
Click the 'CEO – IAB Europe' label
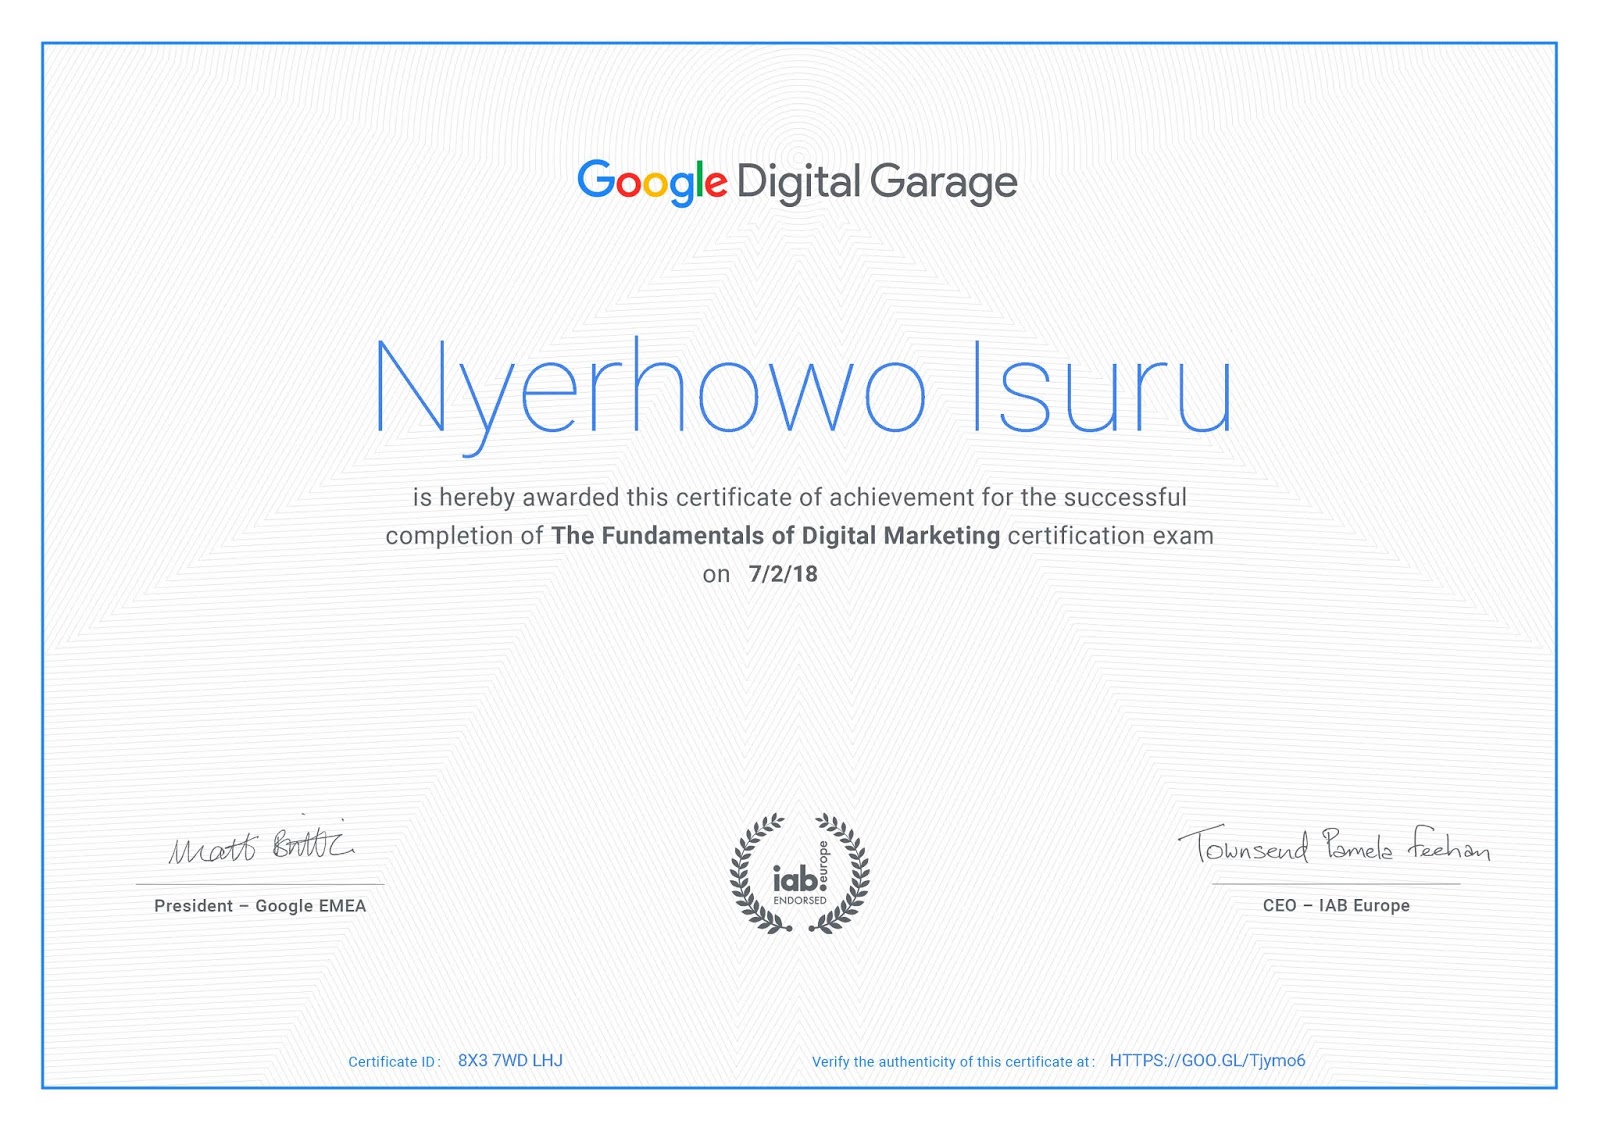[x=1336, y=905]
